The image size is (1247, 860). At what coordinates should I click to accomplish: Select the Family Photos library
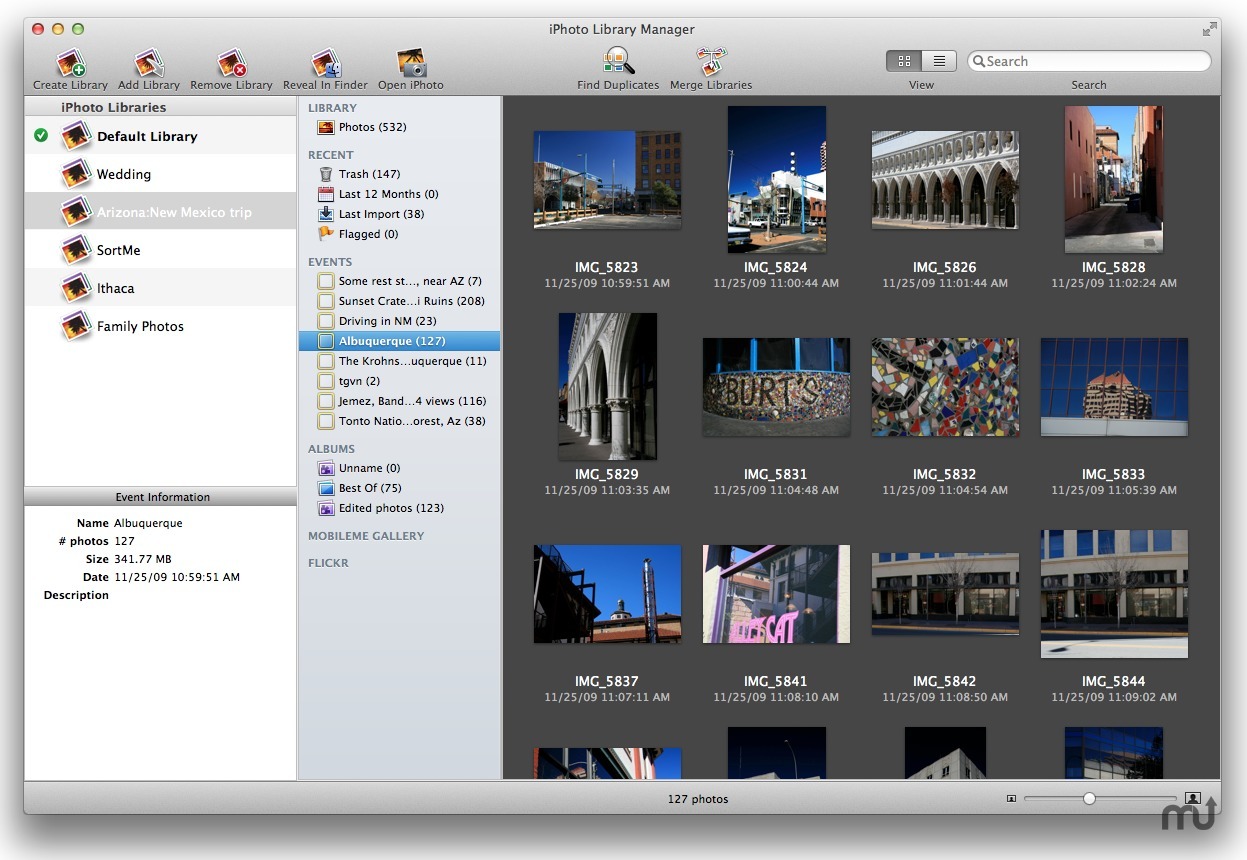click(x=140, y=326)
